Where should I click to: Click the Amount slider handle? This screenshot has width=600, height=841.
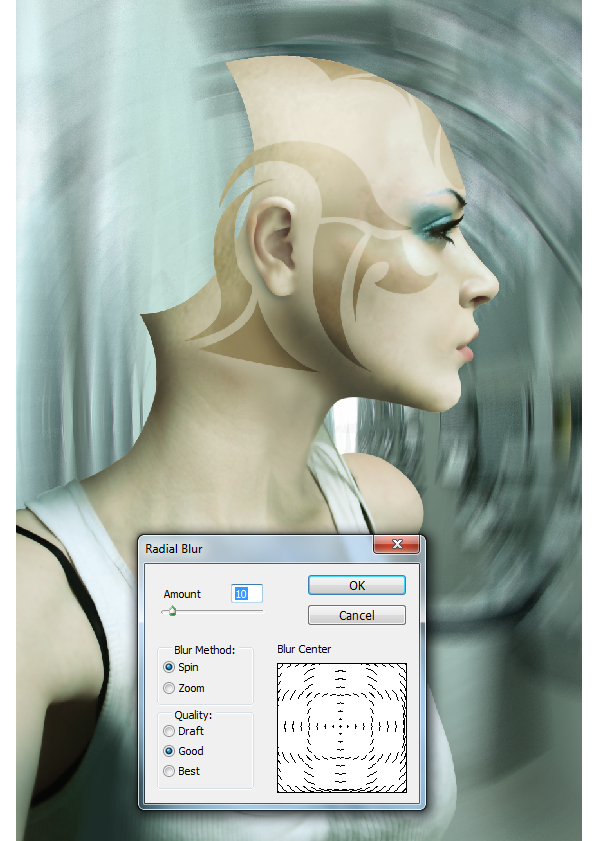[x=172, y=611]
